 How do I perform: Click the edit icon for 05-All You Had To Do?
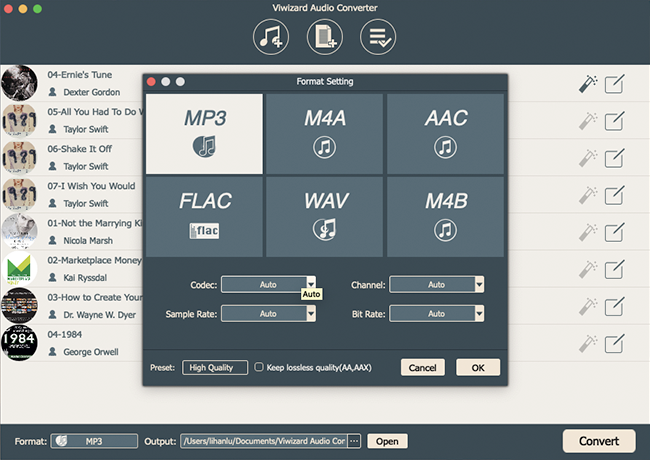click(x=614, y=121)
